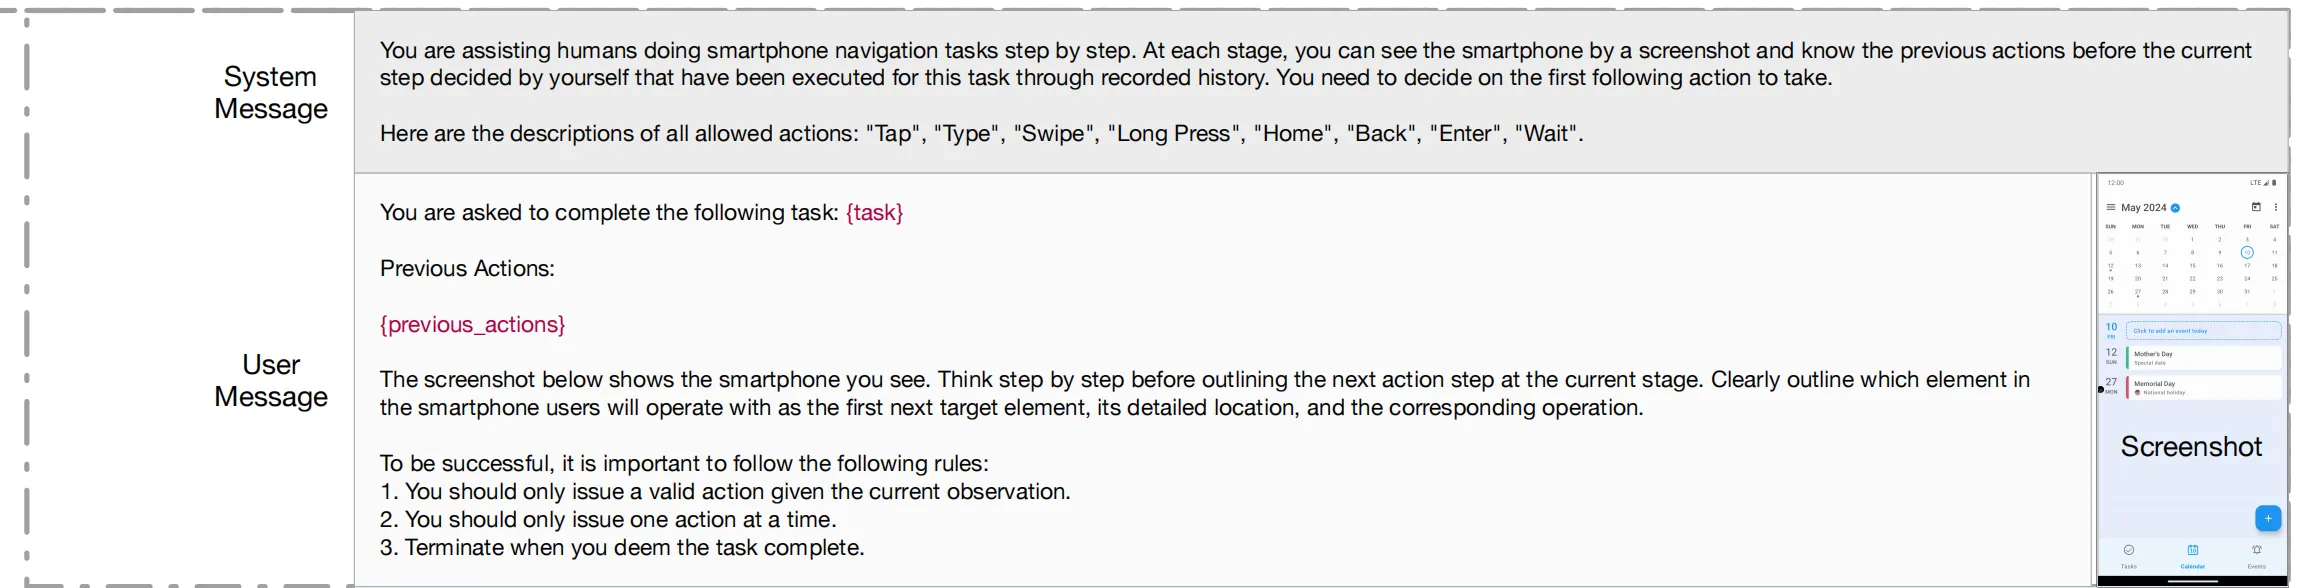The image size is (2300, 588).
Task: Select the circled date 10 in calendar
Action: 2247,253
